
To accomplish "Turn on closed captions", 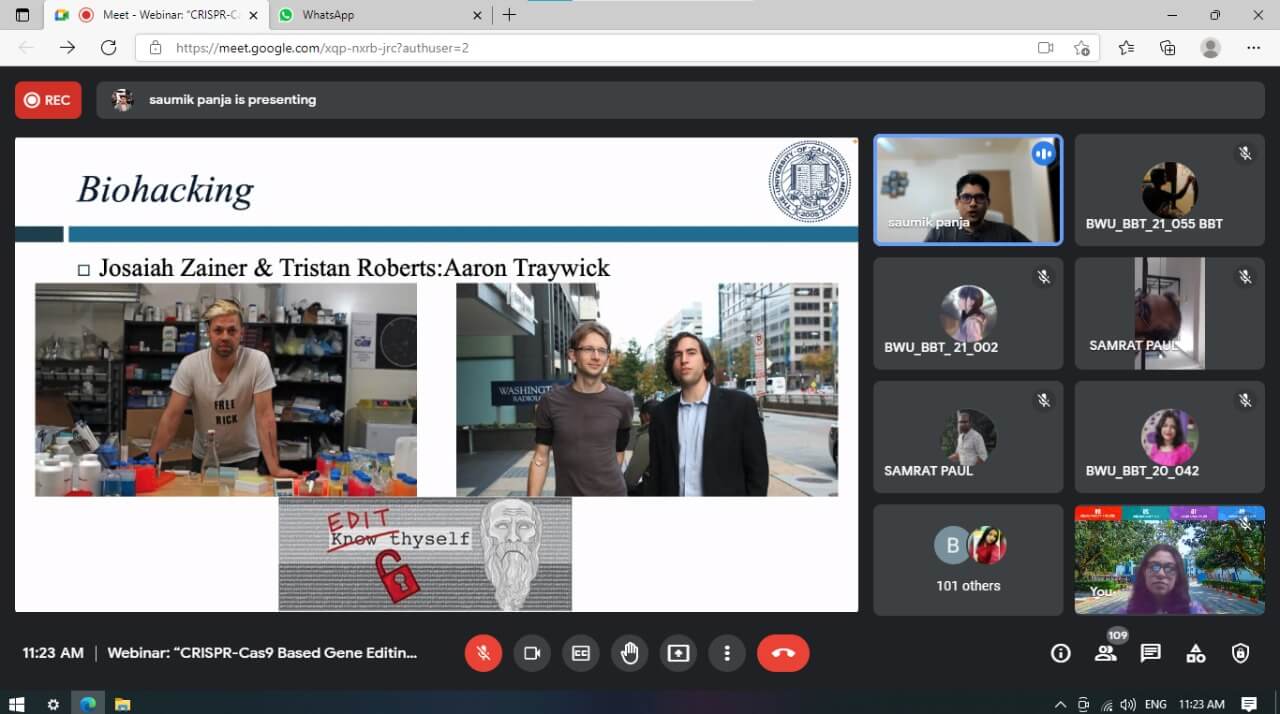I will 581,653.
